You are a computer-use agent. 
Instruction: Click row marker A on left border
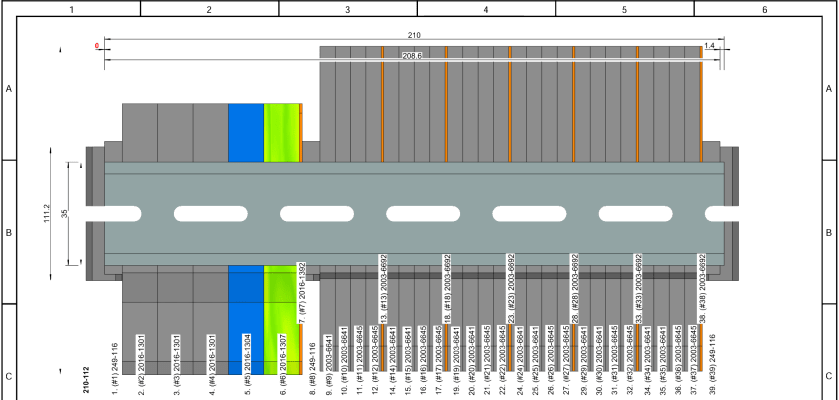point(9,89)
